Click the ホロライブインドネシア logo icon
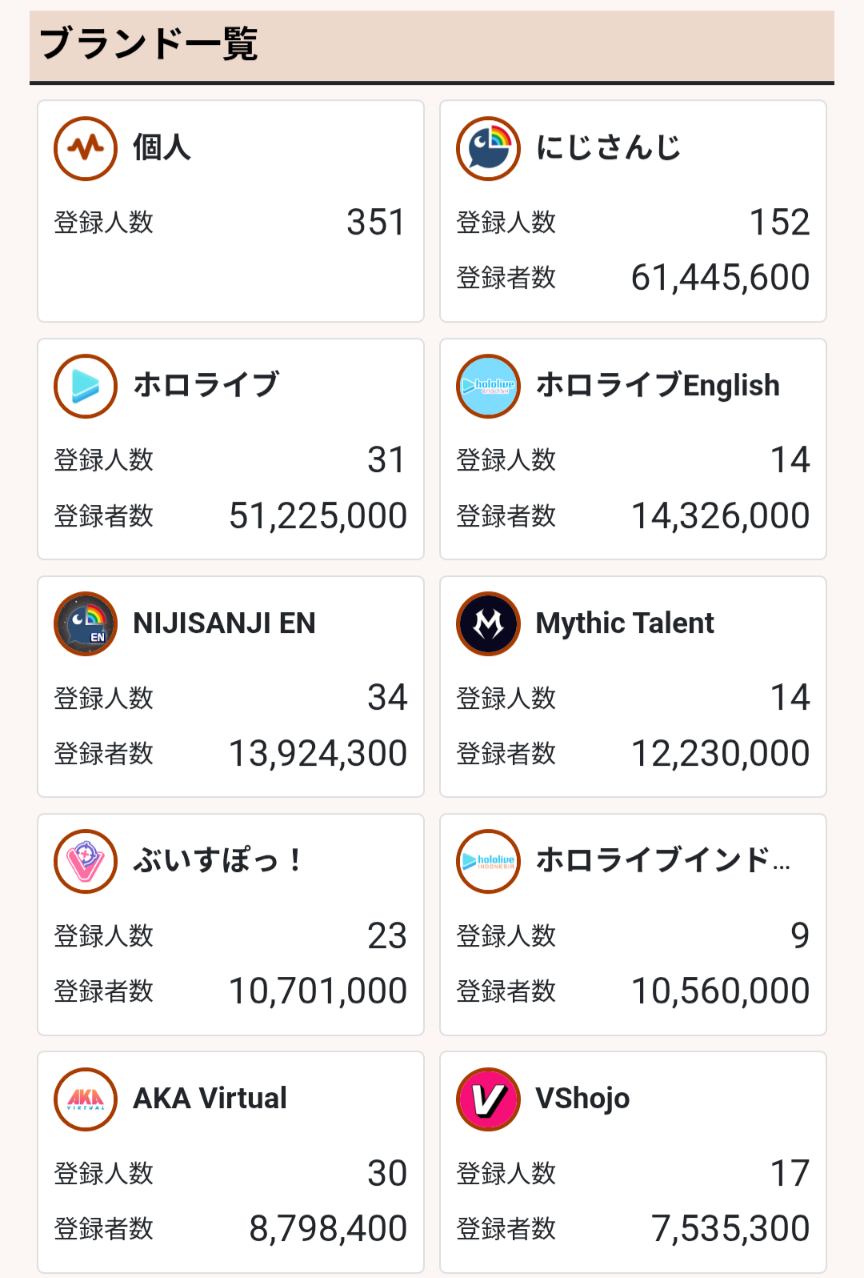 tap(488, 861)
